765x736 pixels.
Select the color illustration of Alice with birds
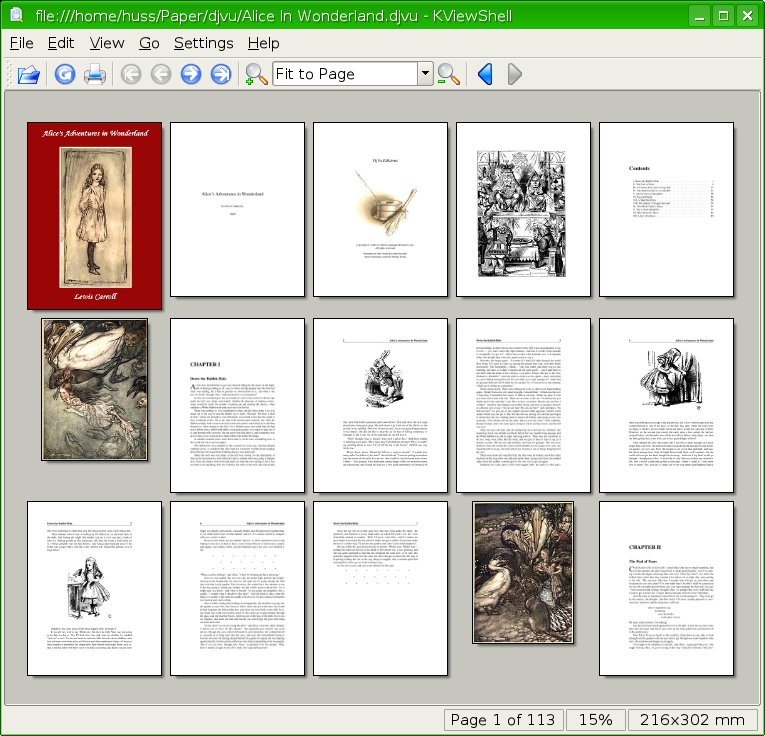[x=94, y=389]
